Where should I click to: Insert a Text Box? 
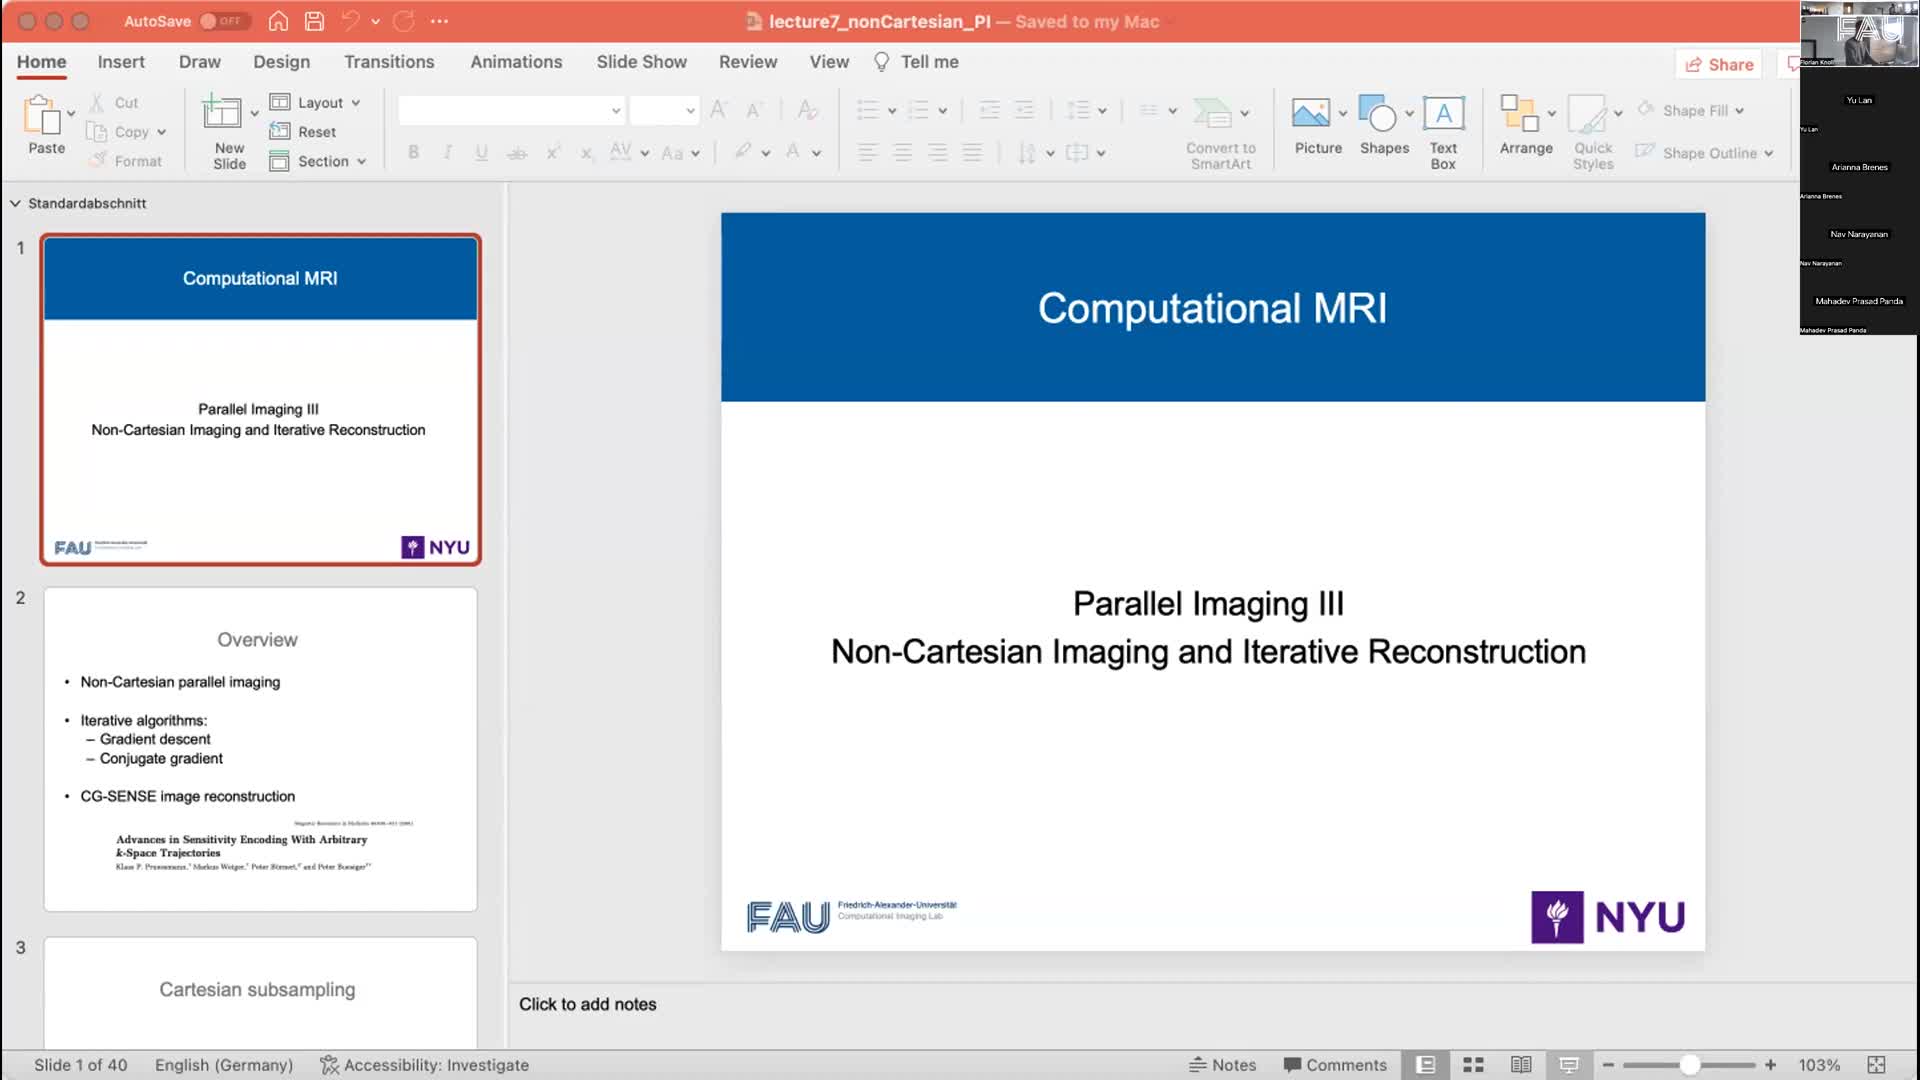pyautogui.click(x=1443, y=114)
